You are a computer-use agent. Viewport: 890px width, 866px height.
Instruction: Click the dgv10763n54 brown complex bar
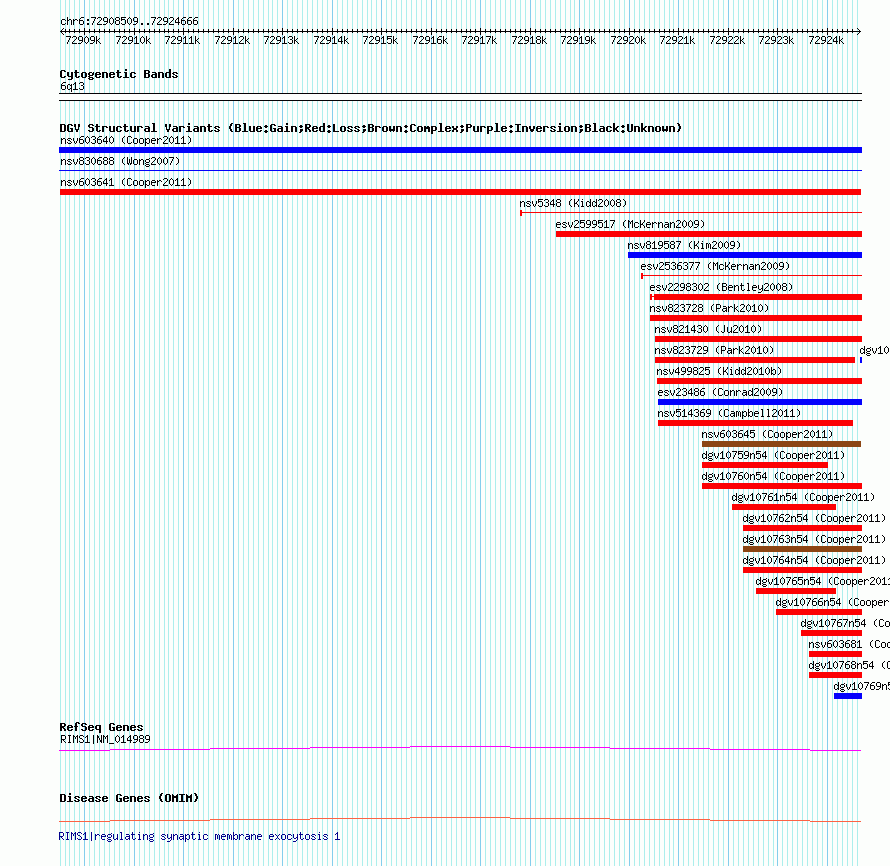803,549
